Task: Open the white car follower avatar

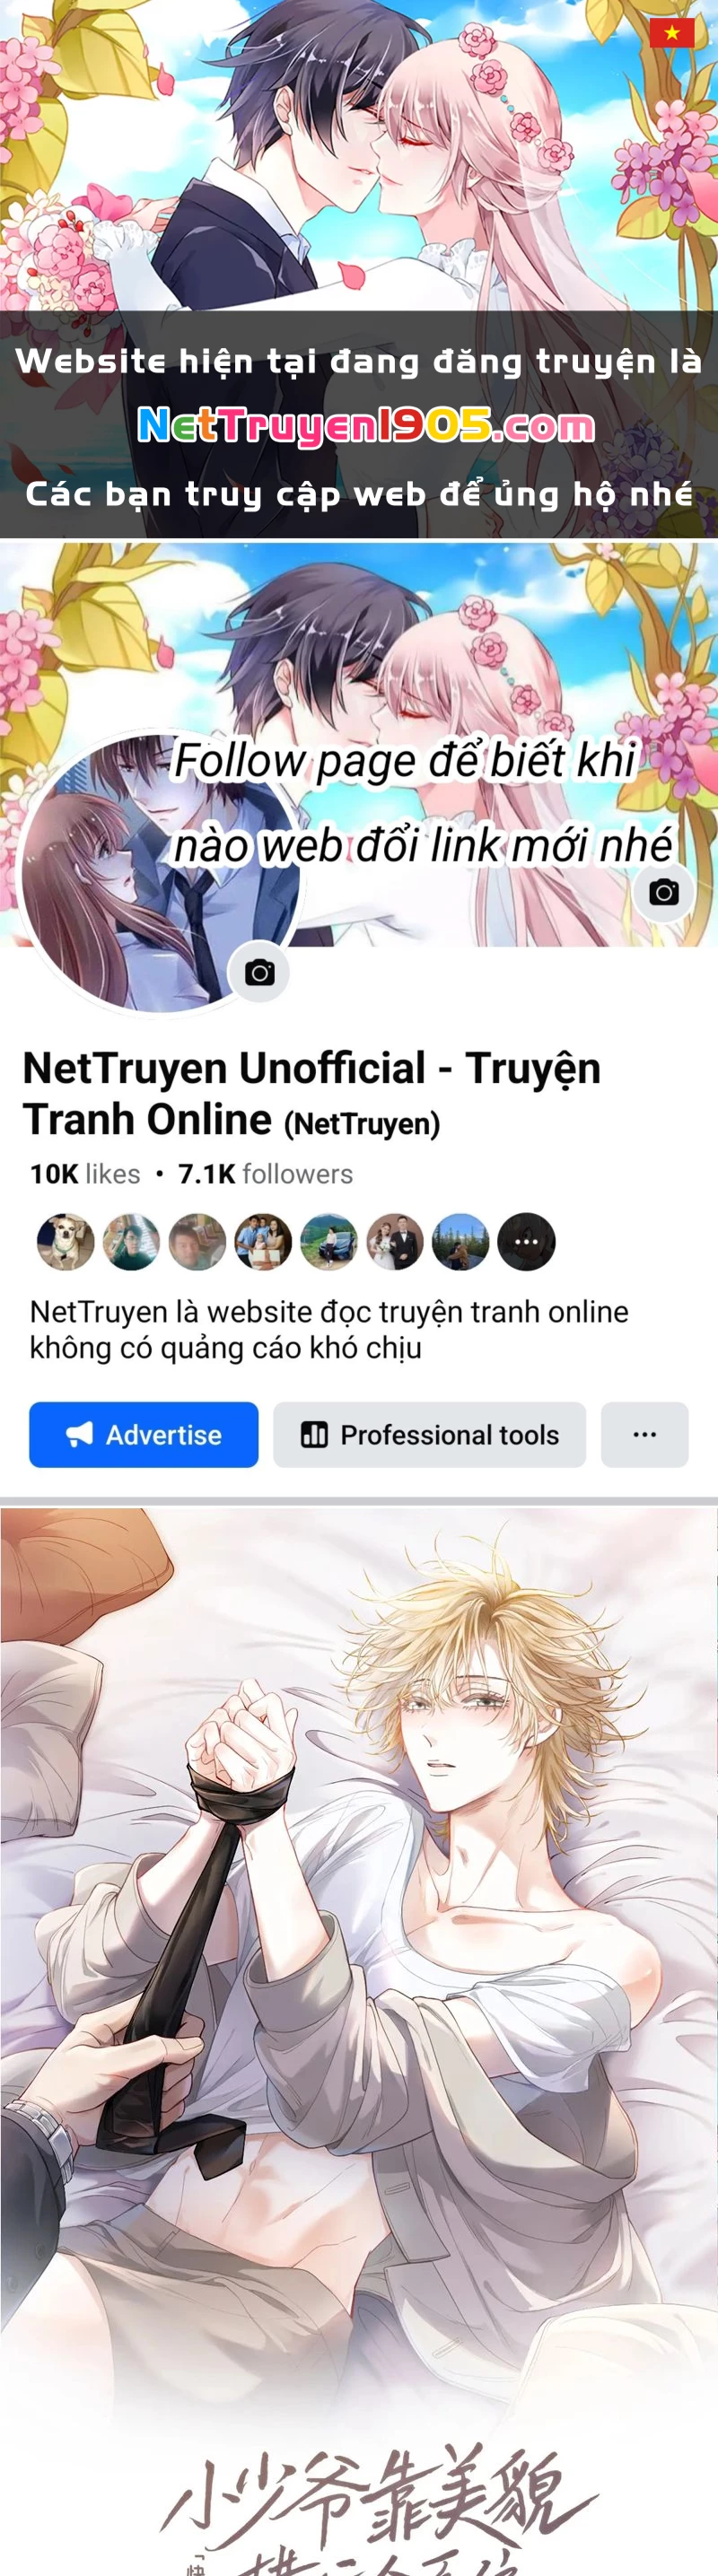Action: pyautogui.click(x=329, y=1242)
